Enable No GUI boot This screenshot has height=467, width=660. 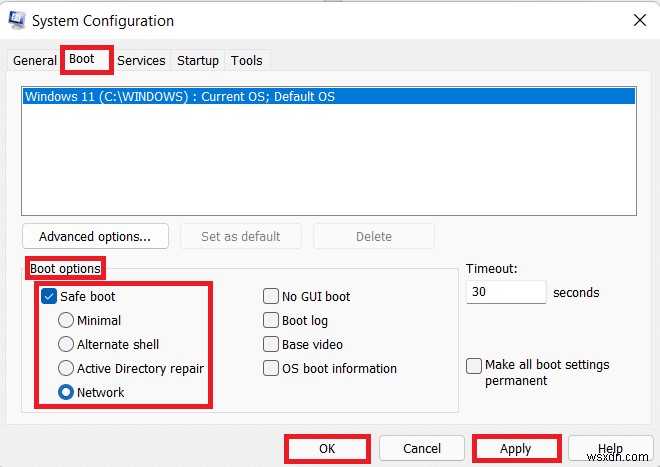271,296
